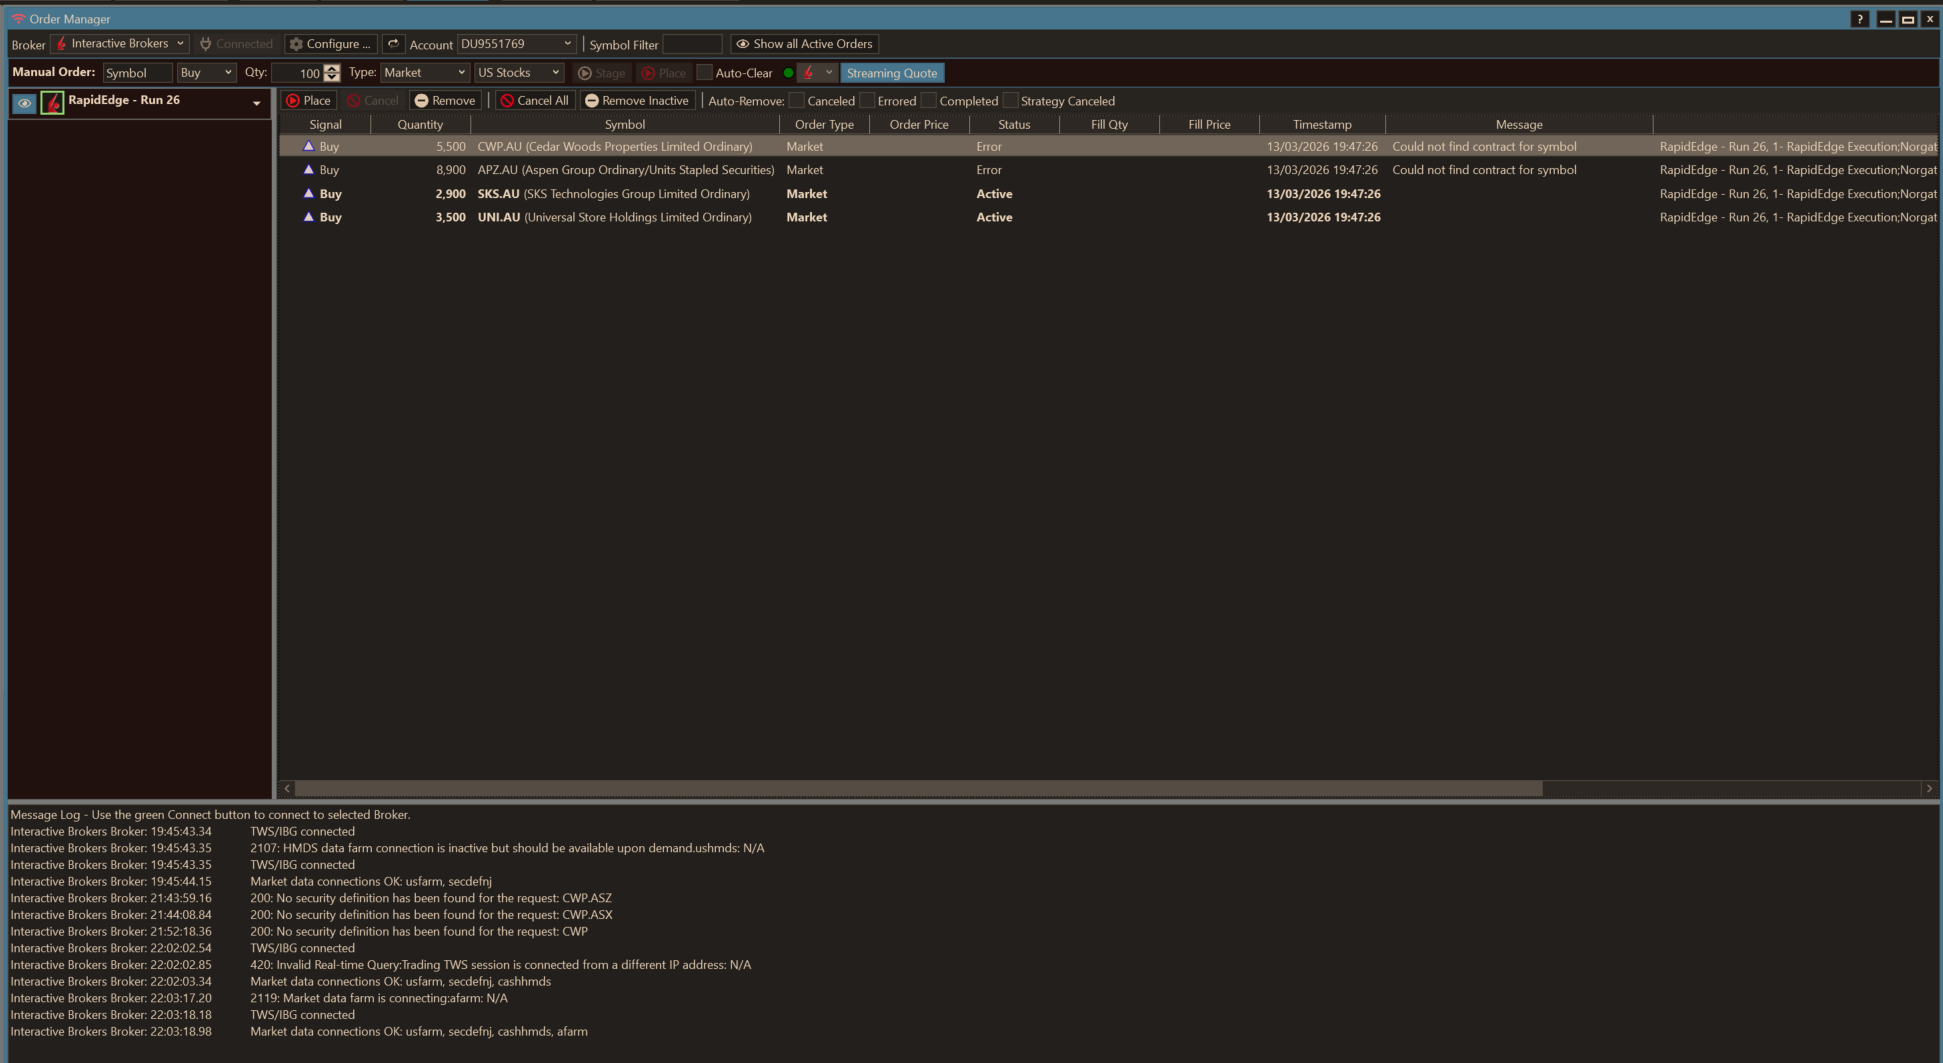Click Remove Inactive orders

tap(636, 101)
